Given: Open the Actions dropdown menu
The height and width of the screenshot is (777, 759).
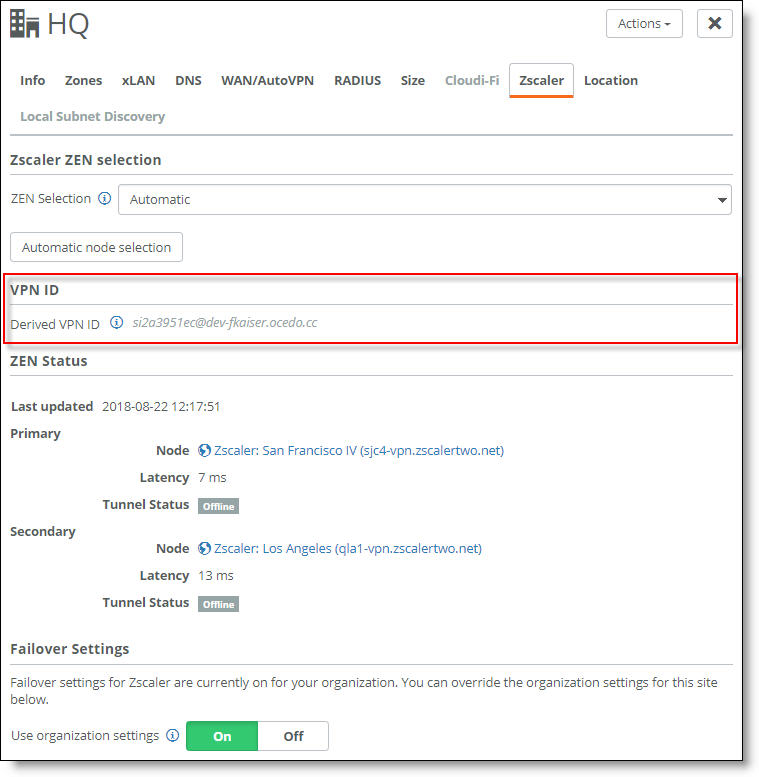Looking at the screenshot, I should click(644, 23).
